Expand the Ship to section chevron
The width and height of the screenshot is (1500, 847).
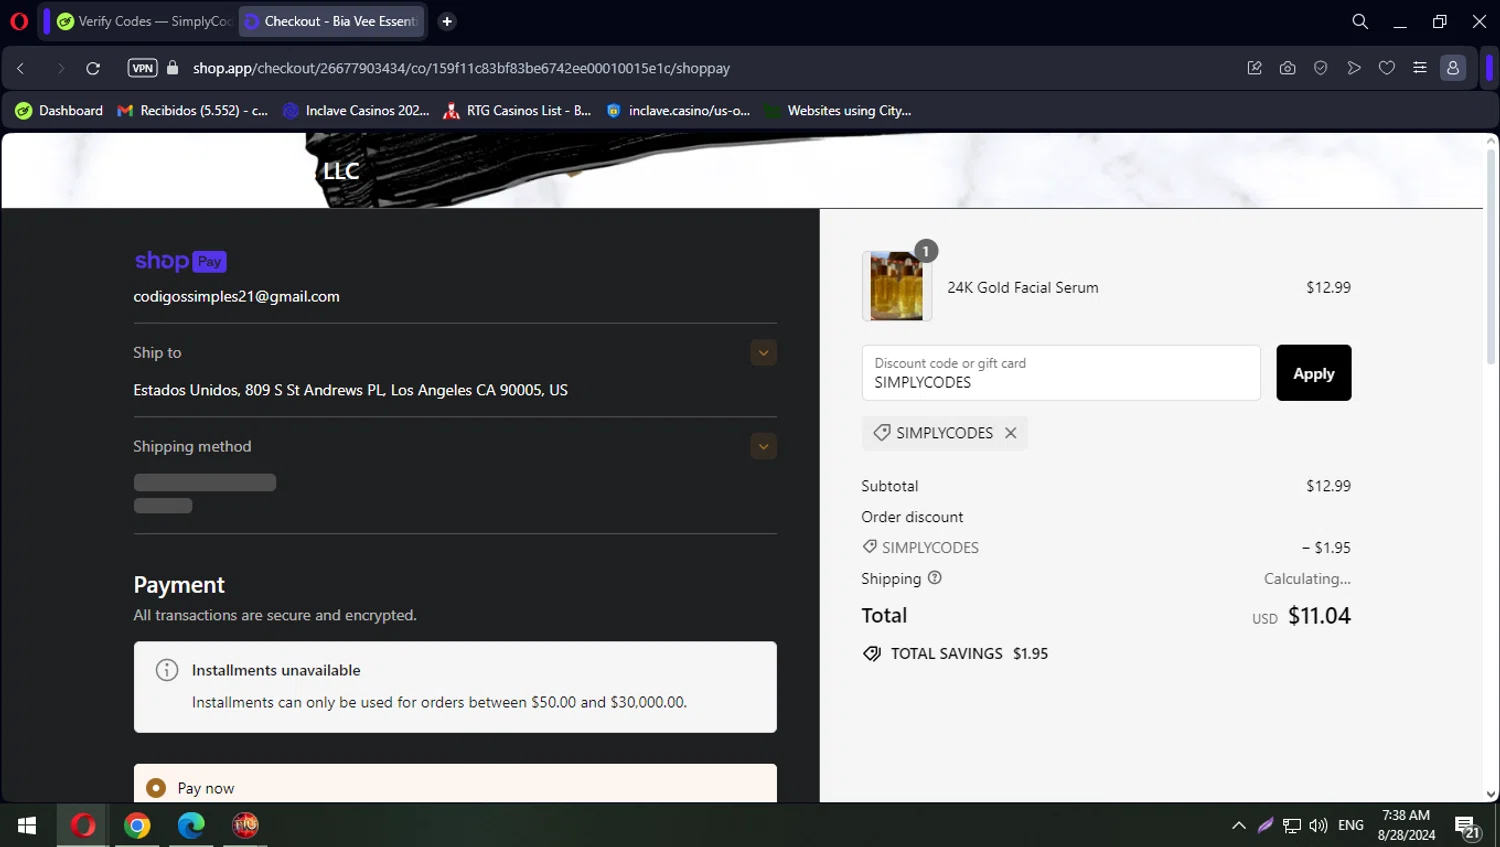(764, 353)
